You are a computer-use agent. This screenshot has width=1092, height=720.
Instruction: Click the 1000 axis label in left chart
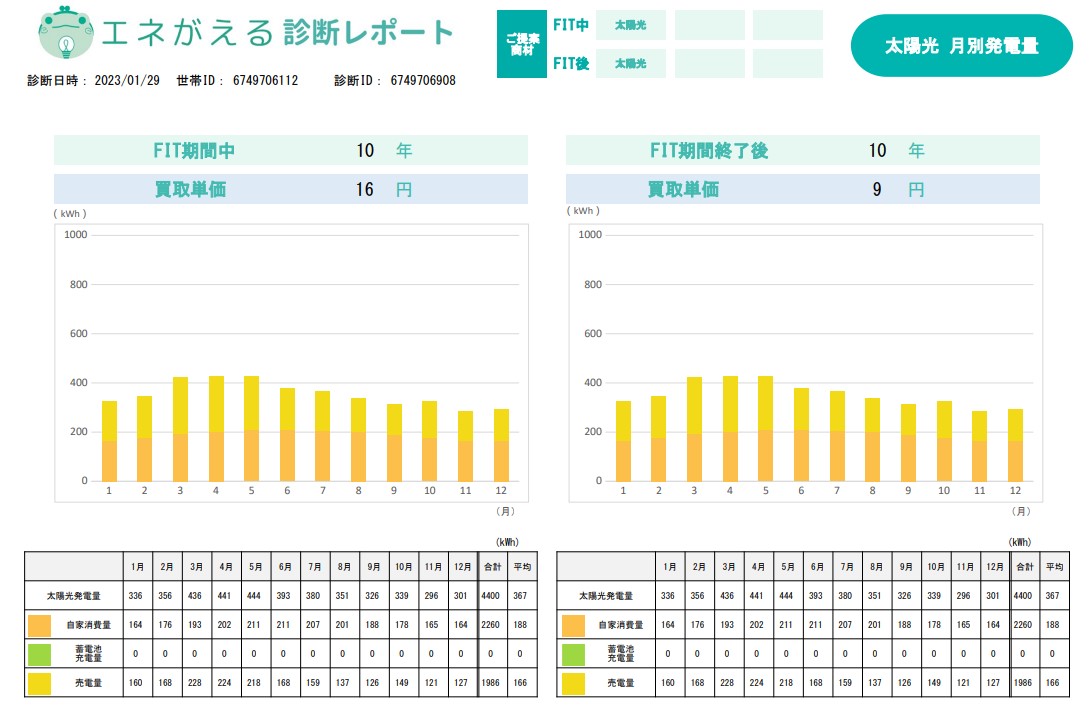point(76,235)
